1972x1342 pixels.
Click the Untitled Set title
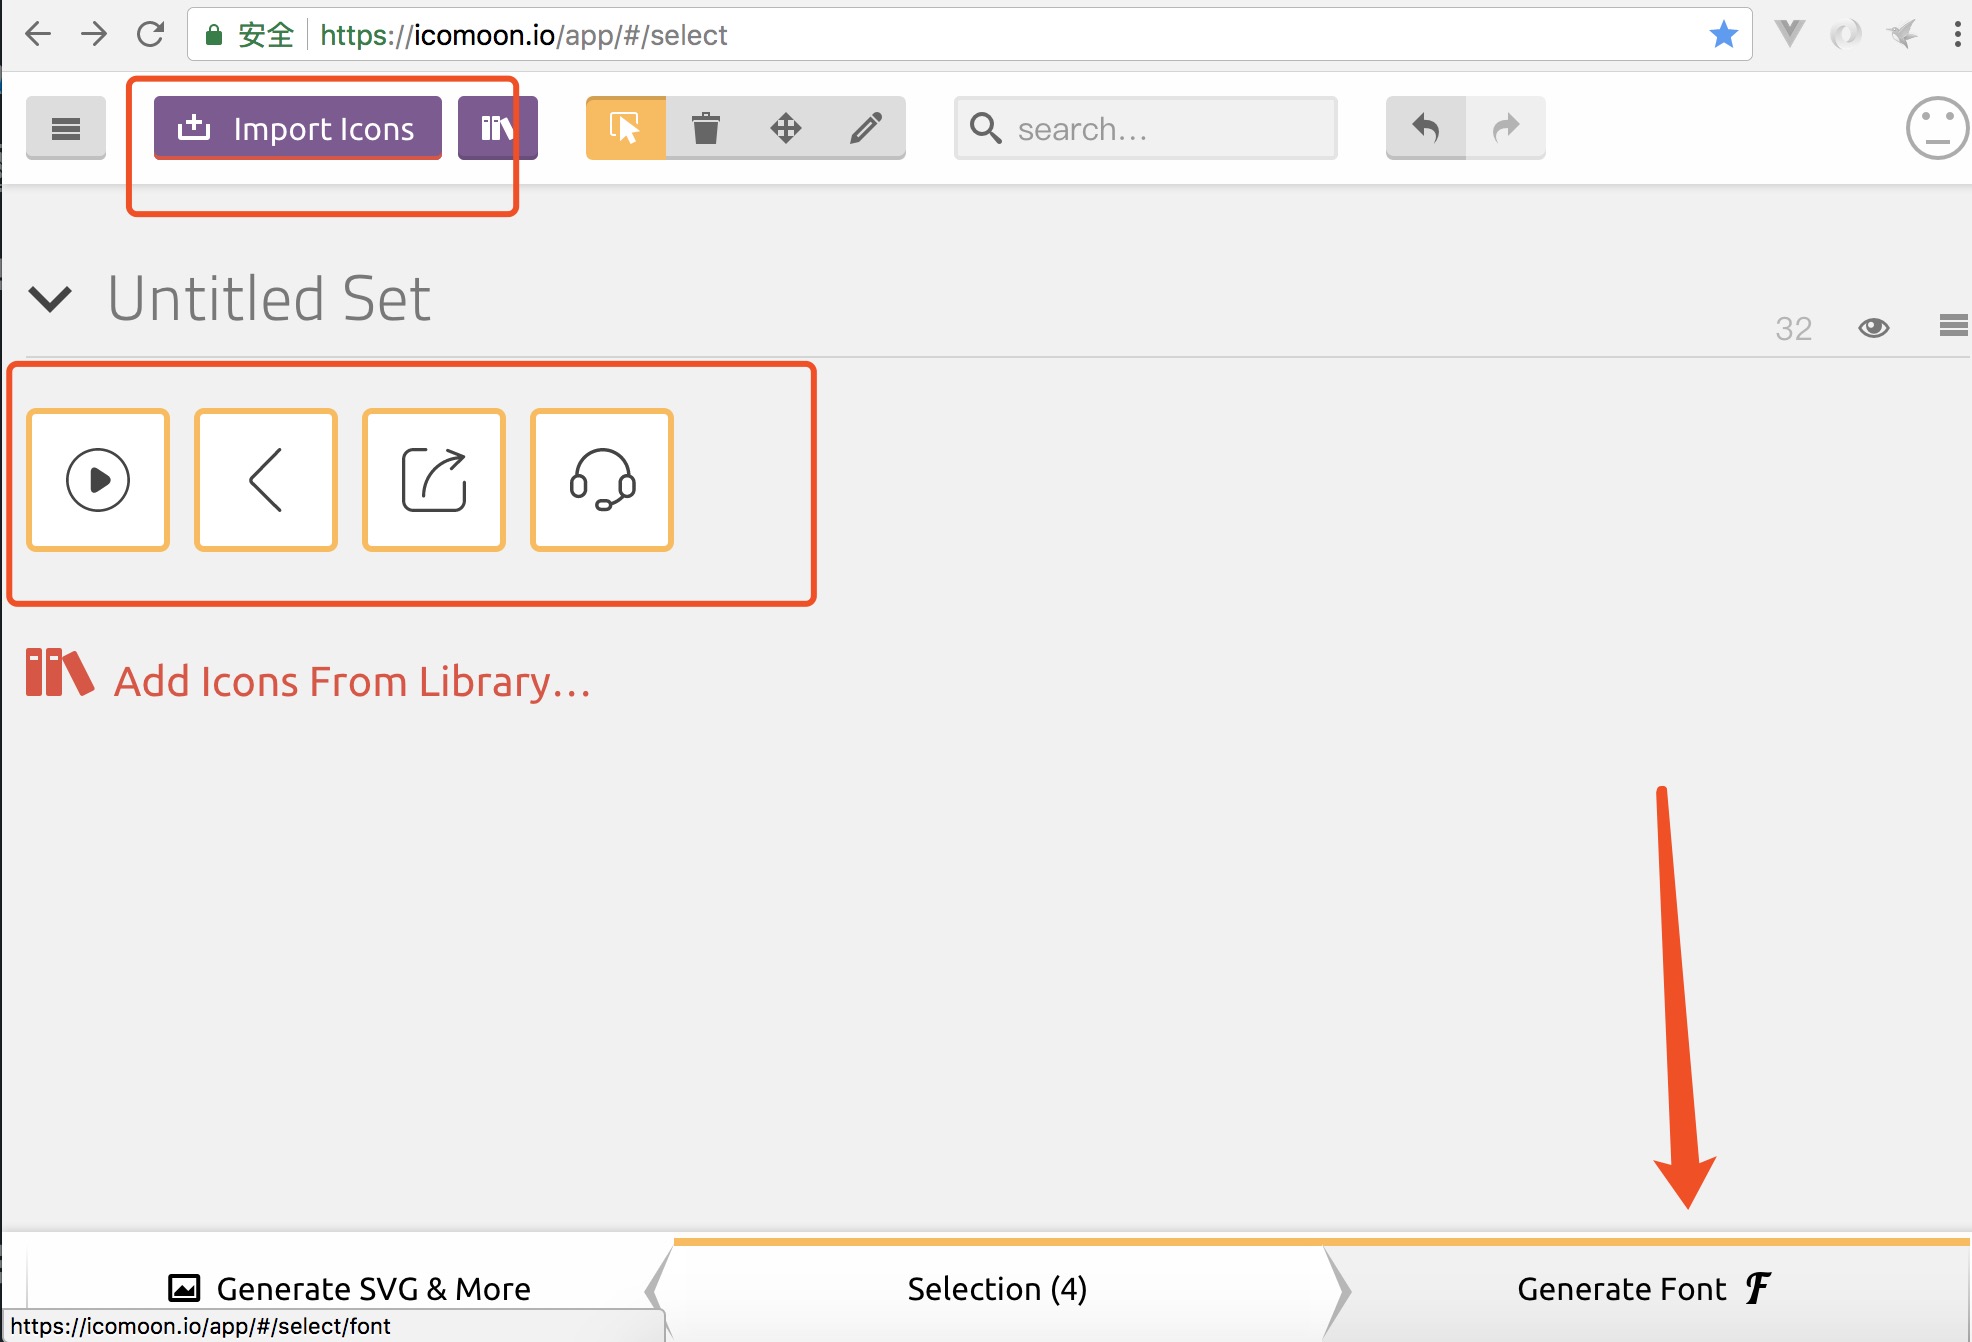269,299
